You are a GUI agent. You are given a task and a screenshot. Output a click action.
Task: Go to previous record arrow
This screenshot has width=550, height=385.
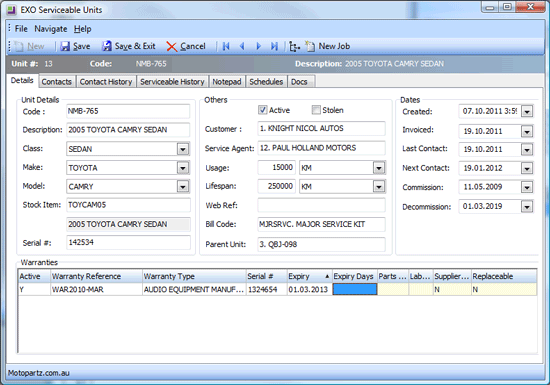pyautogui.click(x=242, y=46)
